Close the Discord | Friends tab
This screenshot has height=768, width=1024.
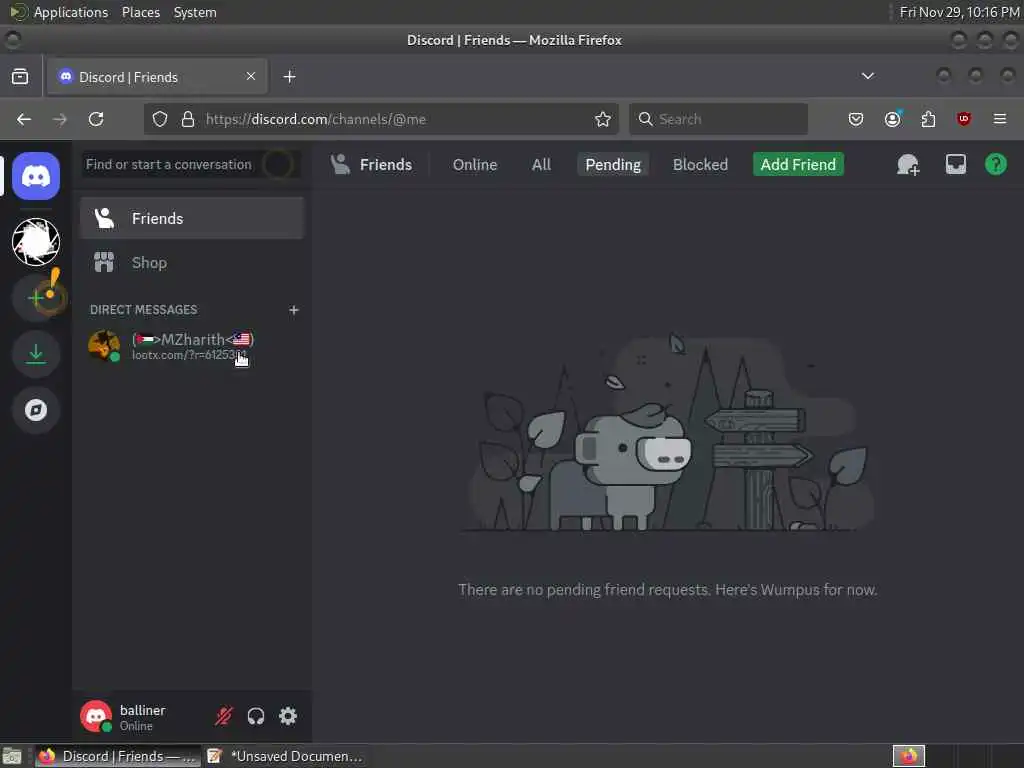click(x=251, y=76)
